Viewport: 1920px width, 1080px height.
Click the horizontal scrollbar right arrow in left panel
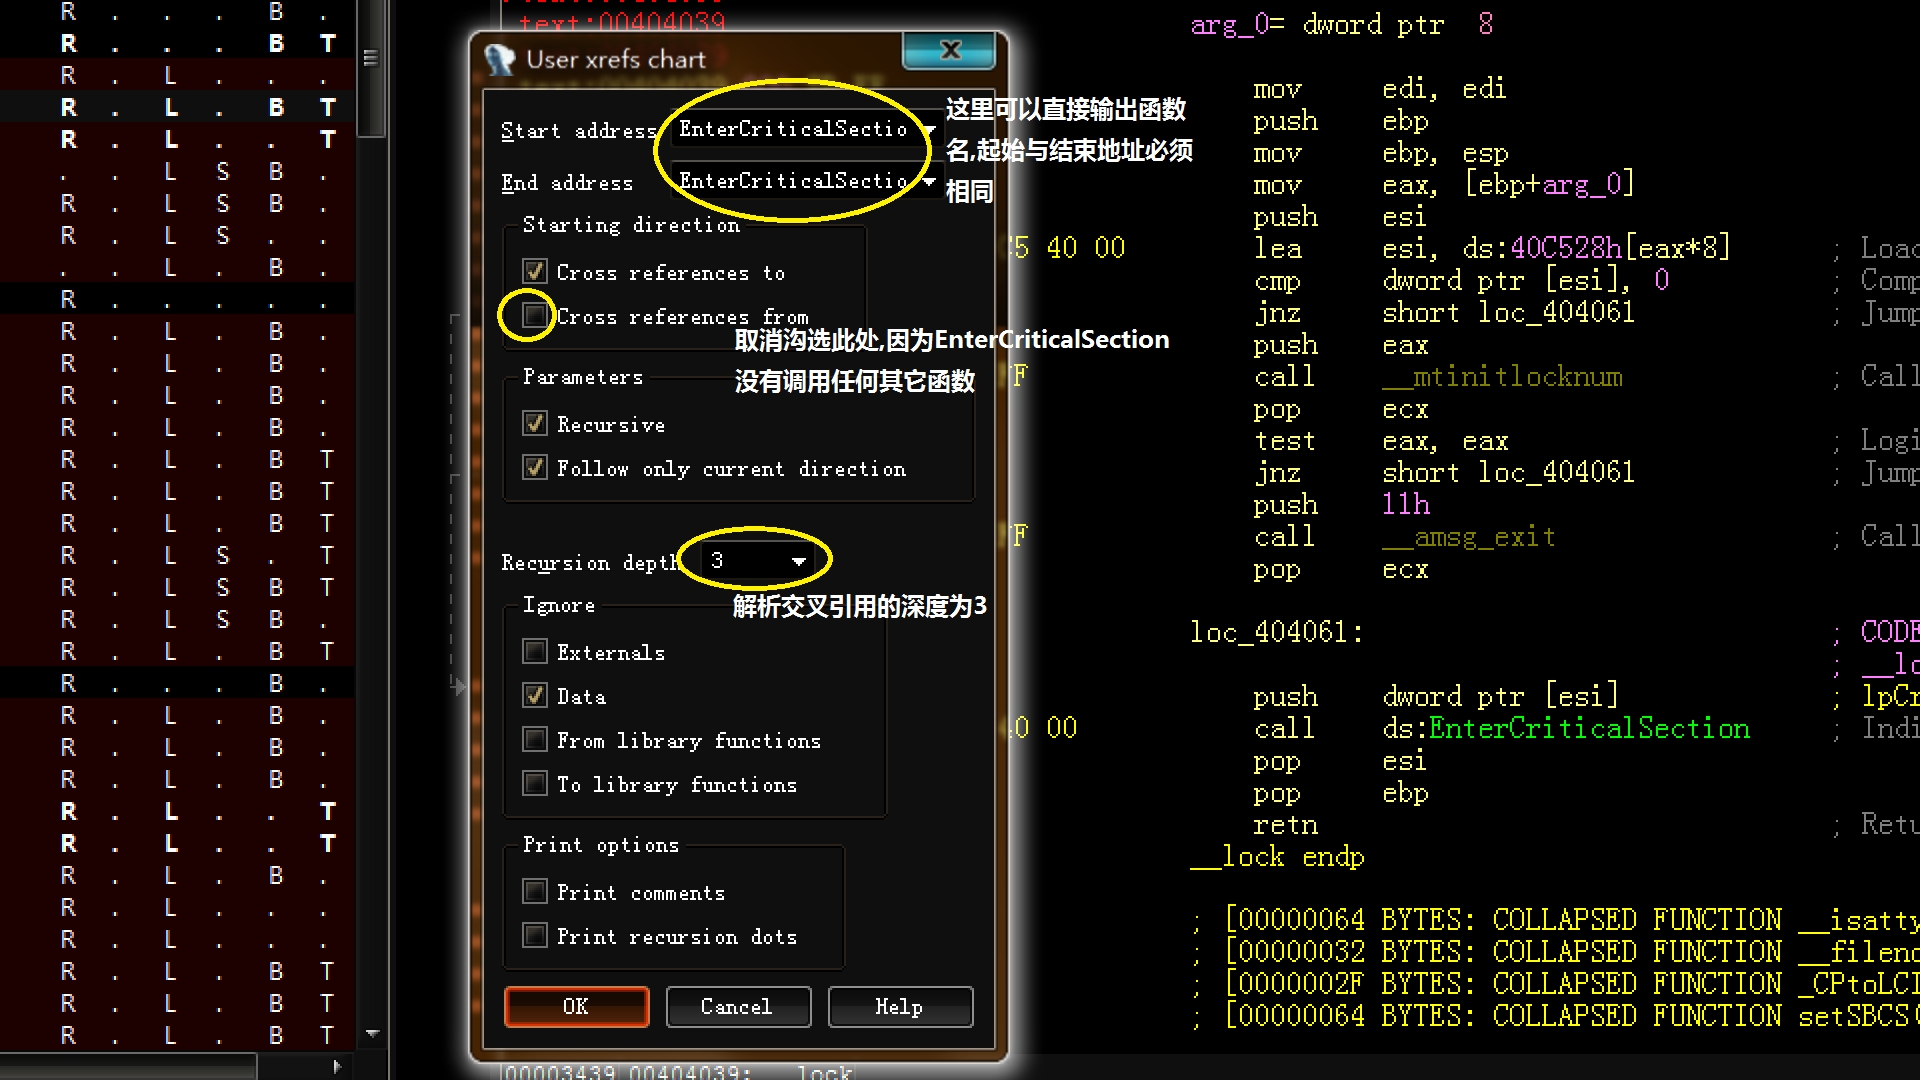point(337,1067)
